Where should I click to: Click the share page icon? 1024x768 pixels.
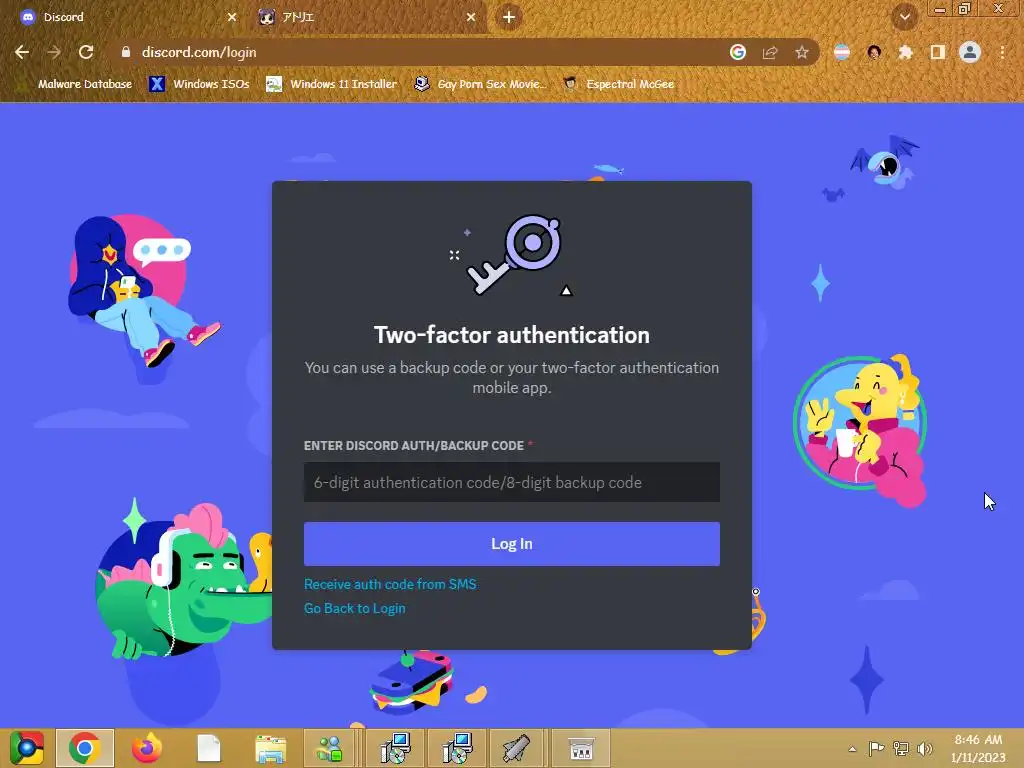point(770,52)
